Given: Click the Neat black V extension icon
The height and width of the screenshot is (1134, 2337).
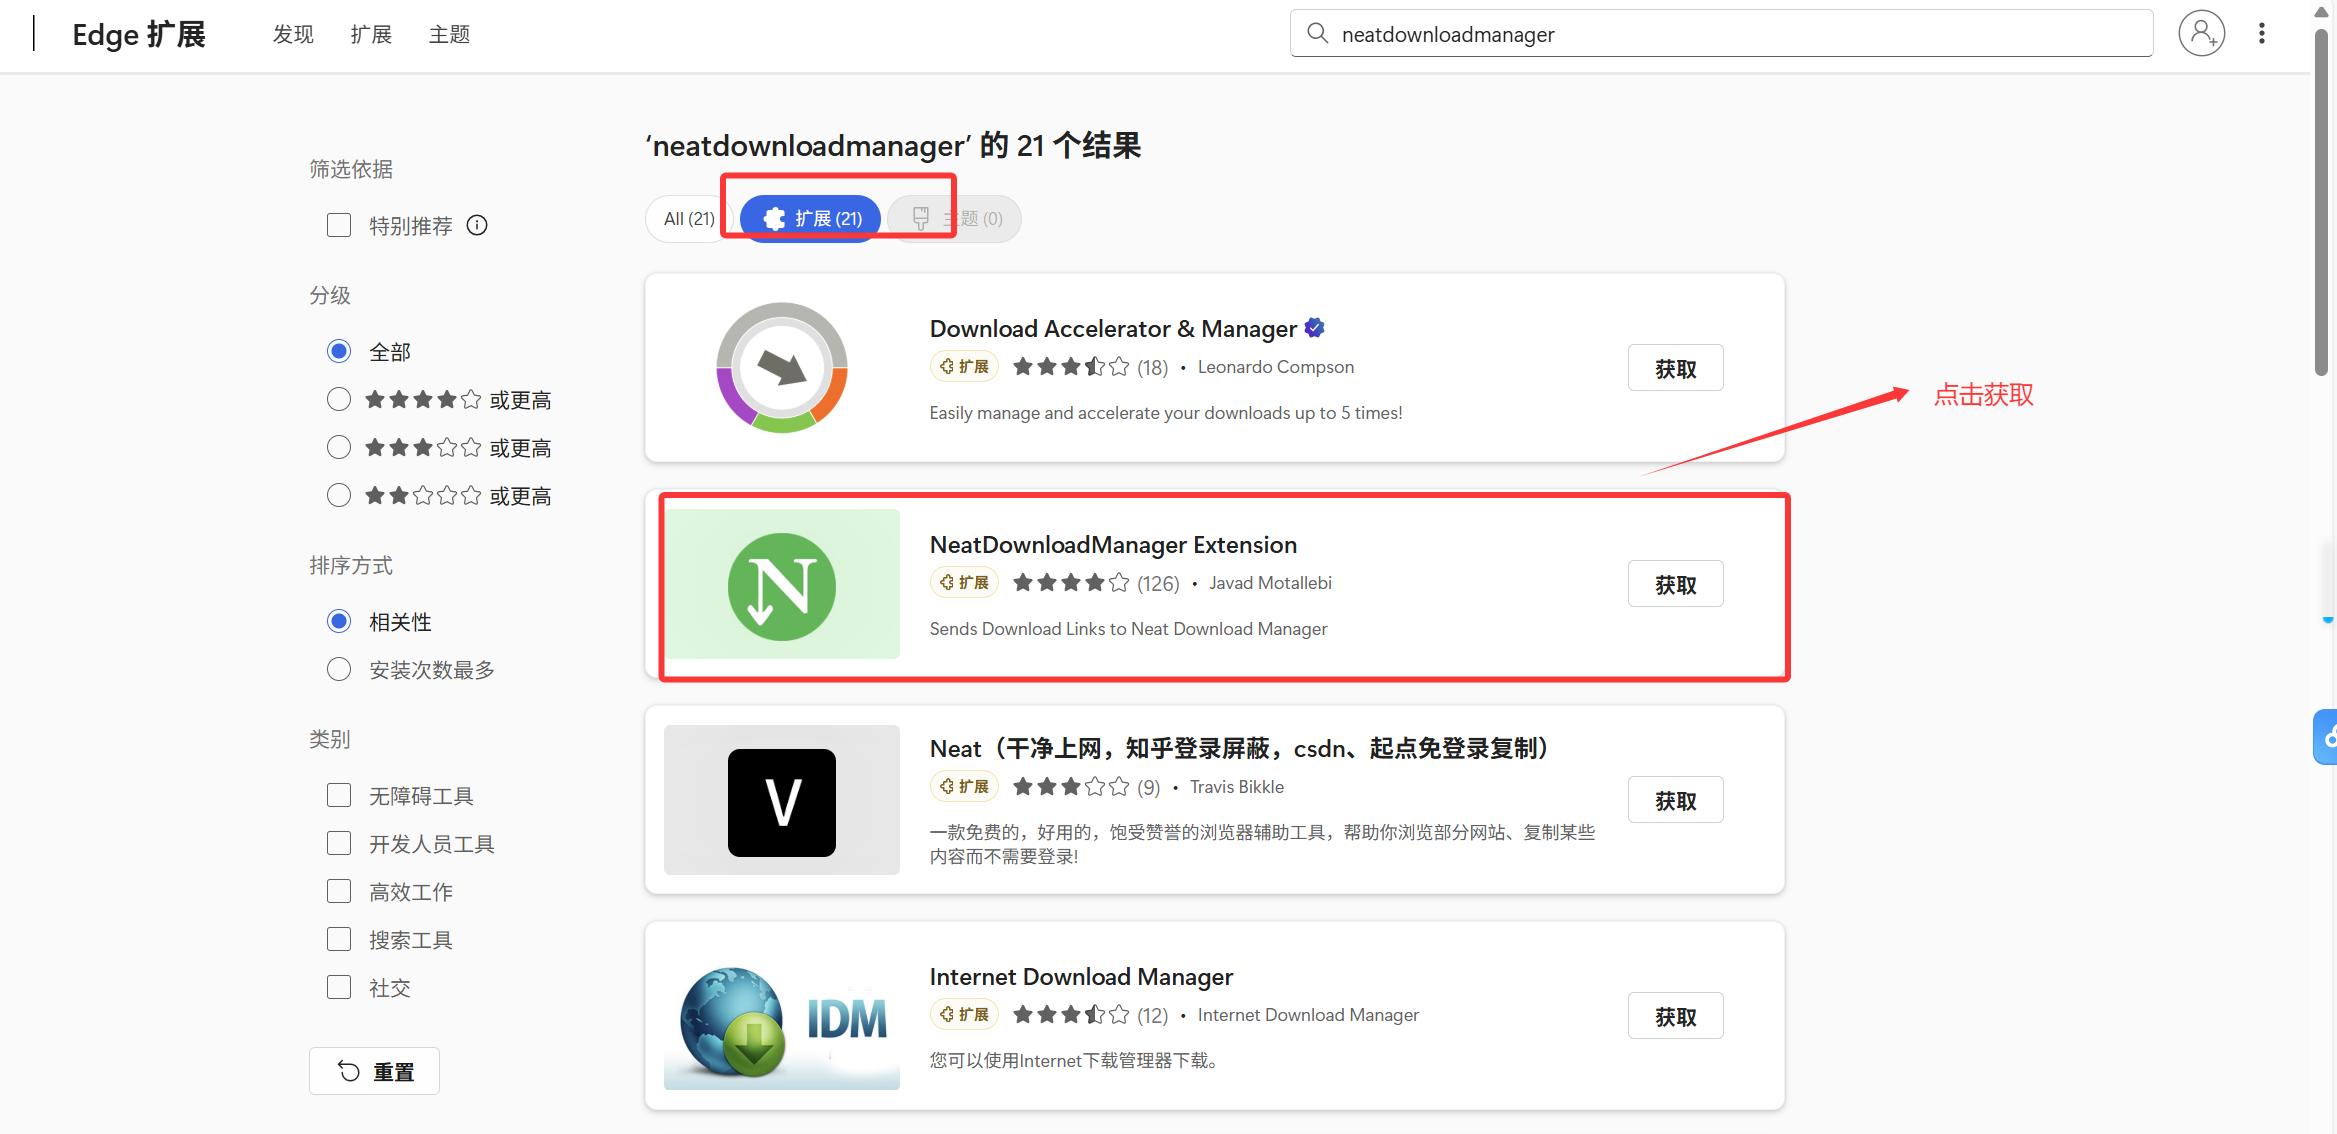Looking at the screenshot, I should tap(781, 801).
